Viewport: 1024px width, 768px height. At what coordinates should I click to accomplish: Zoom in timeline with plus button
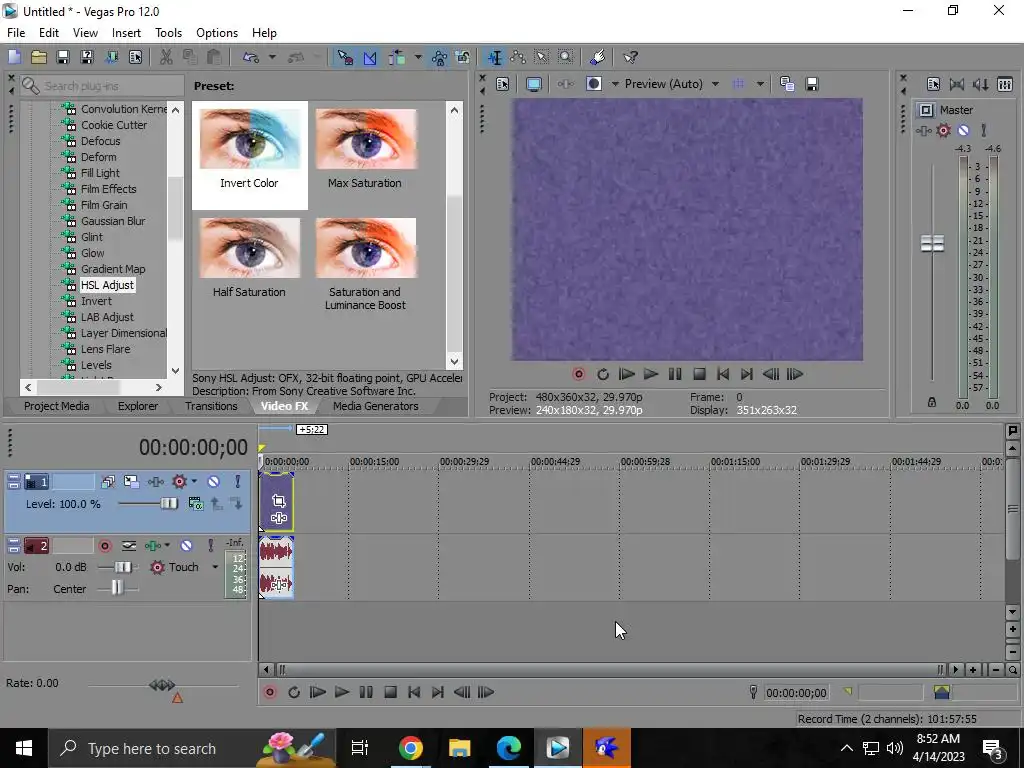(973, 670)
